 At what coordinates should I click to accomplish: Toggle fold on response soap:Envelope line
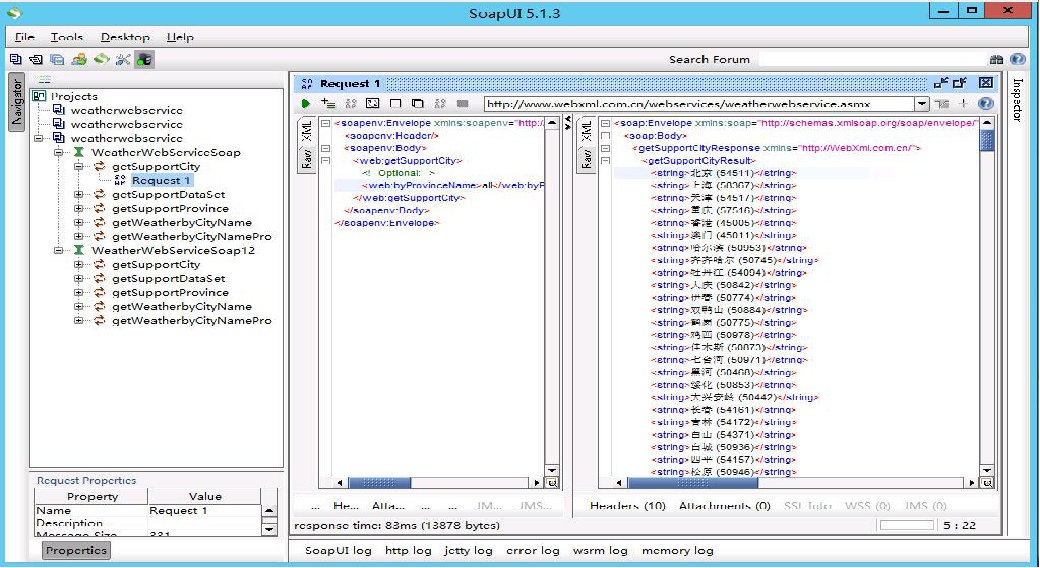click(606, 123)
